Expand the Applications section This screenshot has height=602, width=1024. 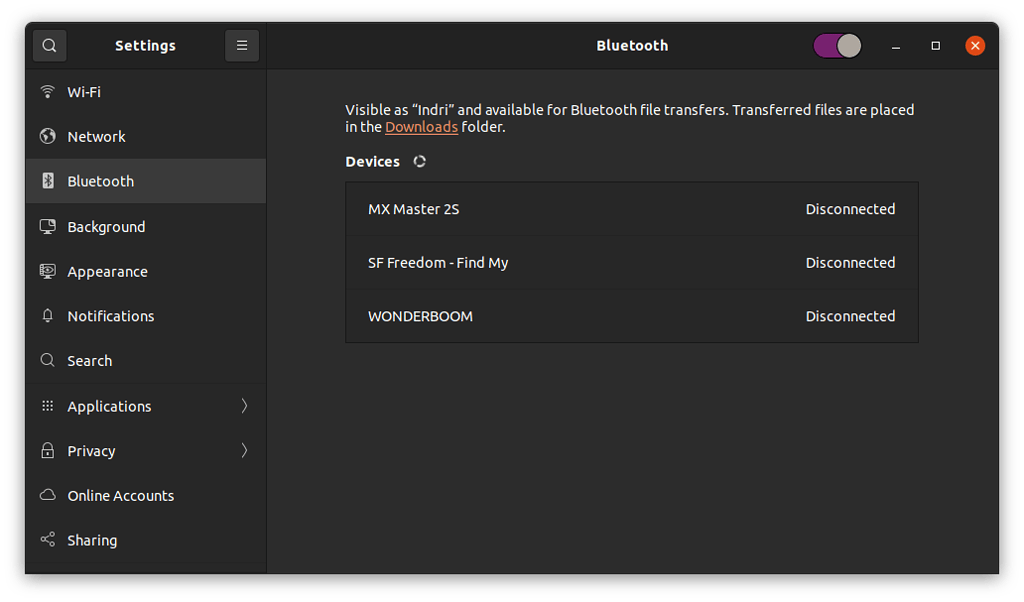pyautogui.click(x=145, y=405)
